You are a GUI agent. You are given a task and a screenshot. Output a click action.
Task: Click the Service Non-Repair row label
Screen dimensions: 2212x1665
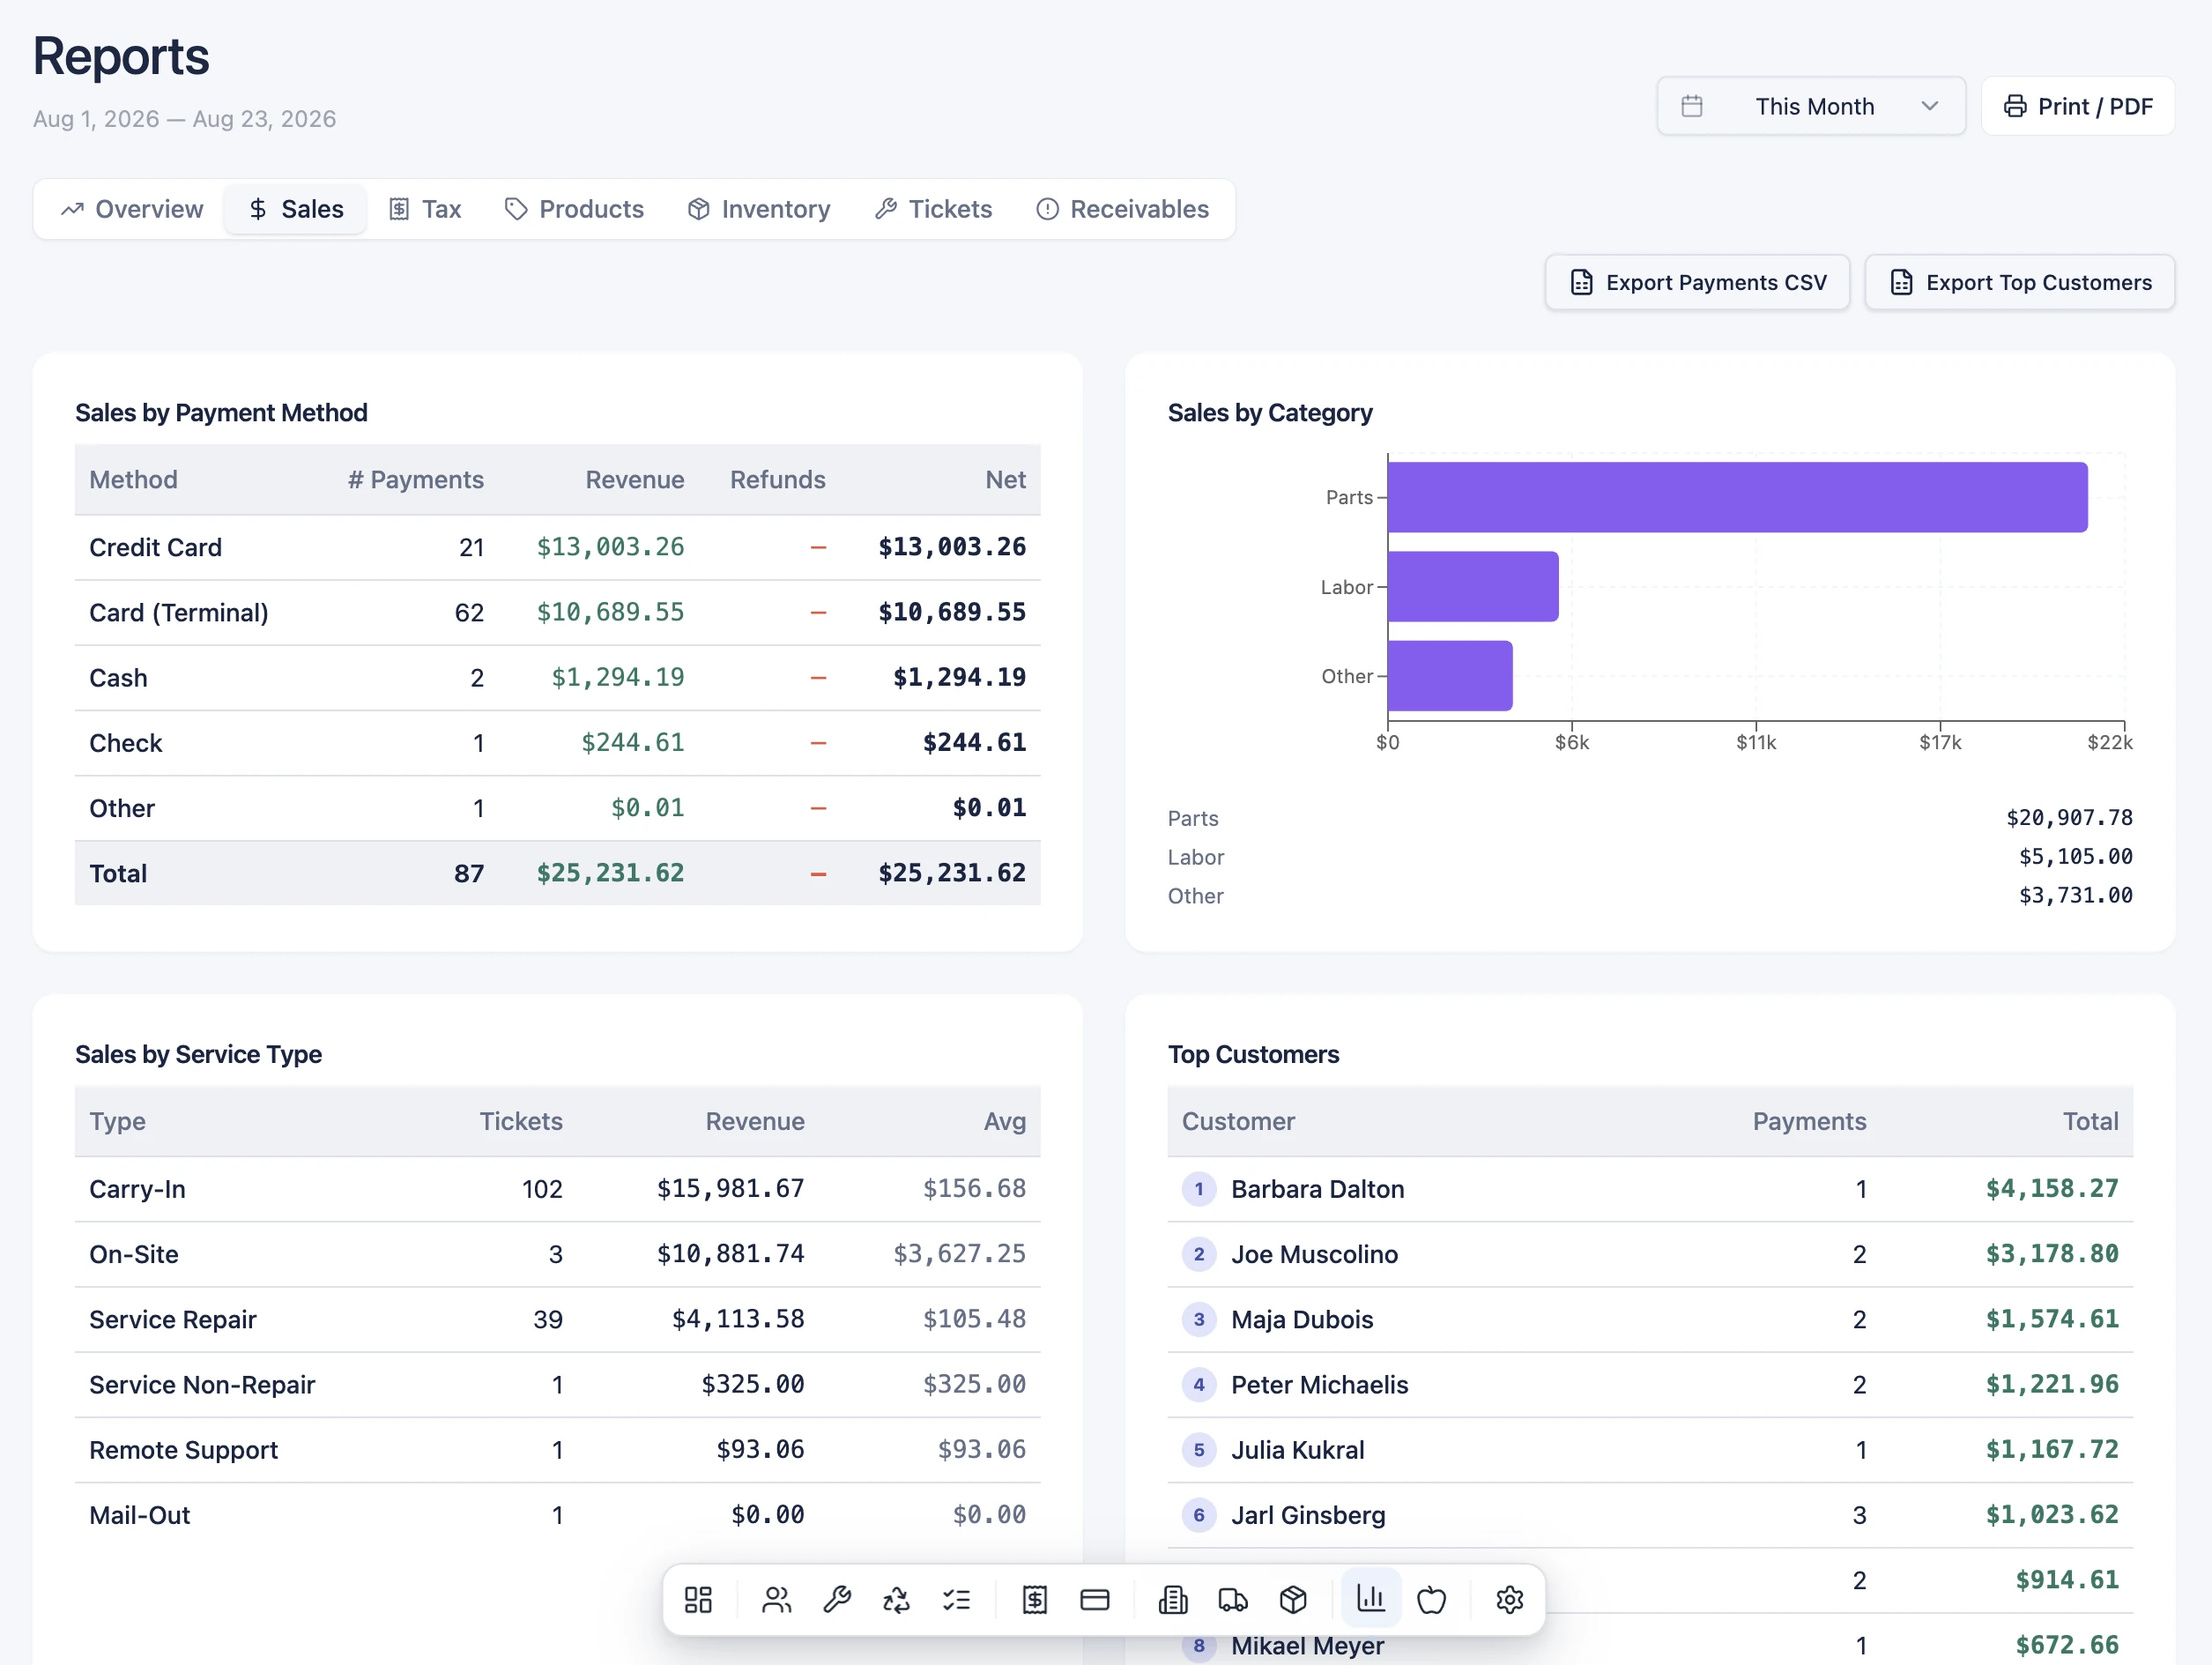[202, 1384]
